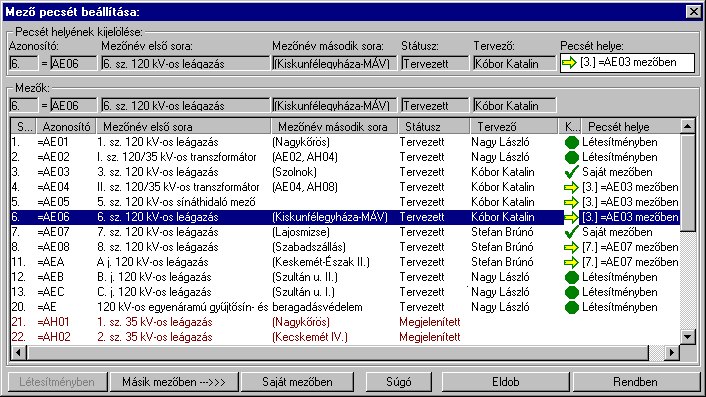Click the vertical scrollbar thumb
This screenshot has height=397, width=706.
(x=688, y=183)
